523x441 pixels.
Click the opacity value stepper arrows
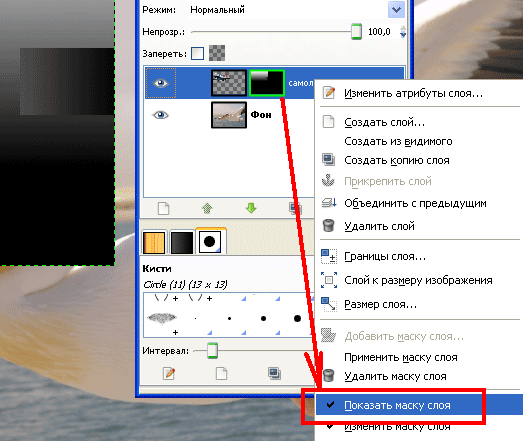coord(403,32)
